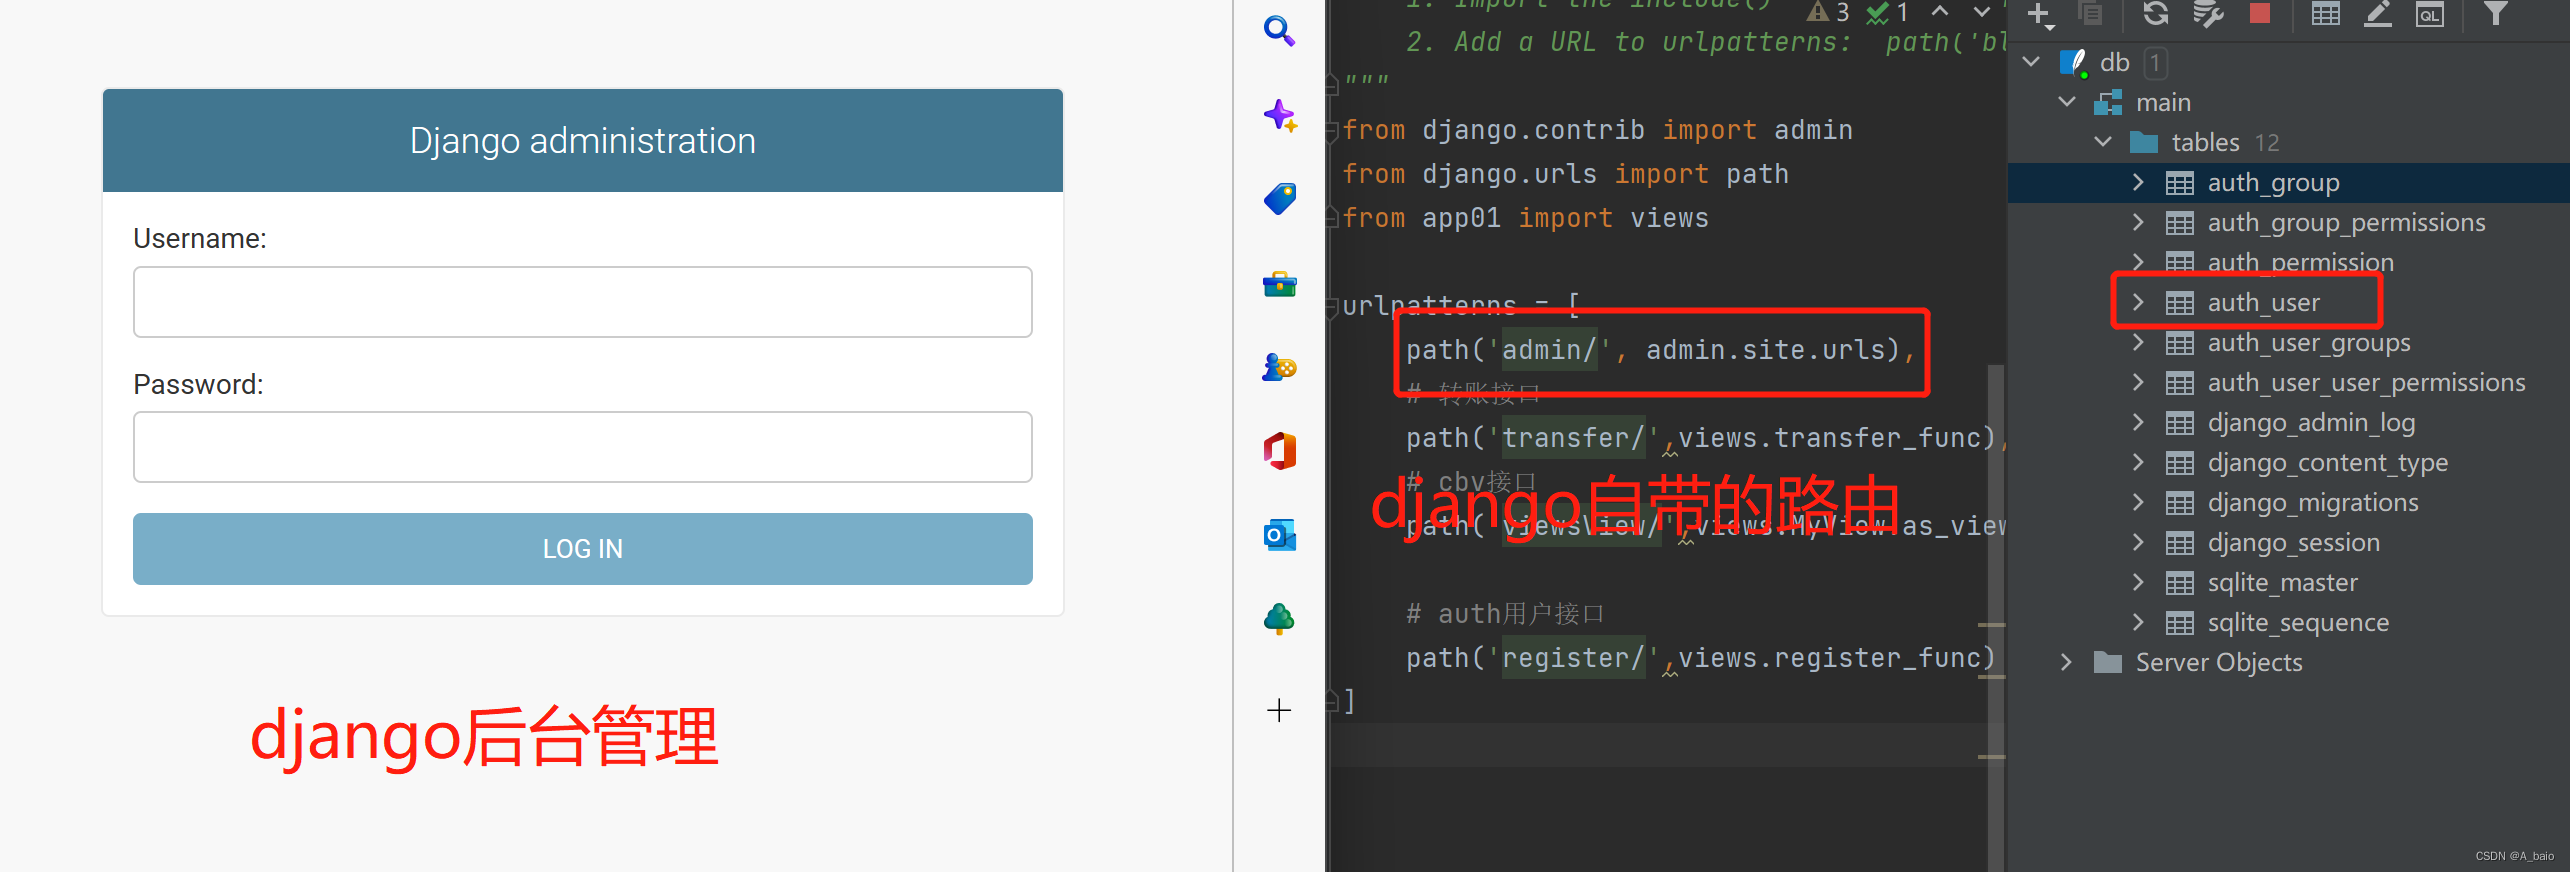Open data source properties wrench icon
This screenshot has width=2570, height=872.
click(x=2207, y=13)
